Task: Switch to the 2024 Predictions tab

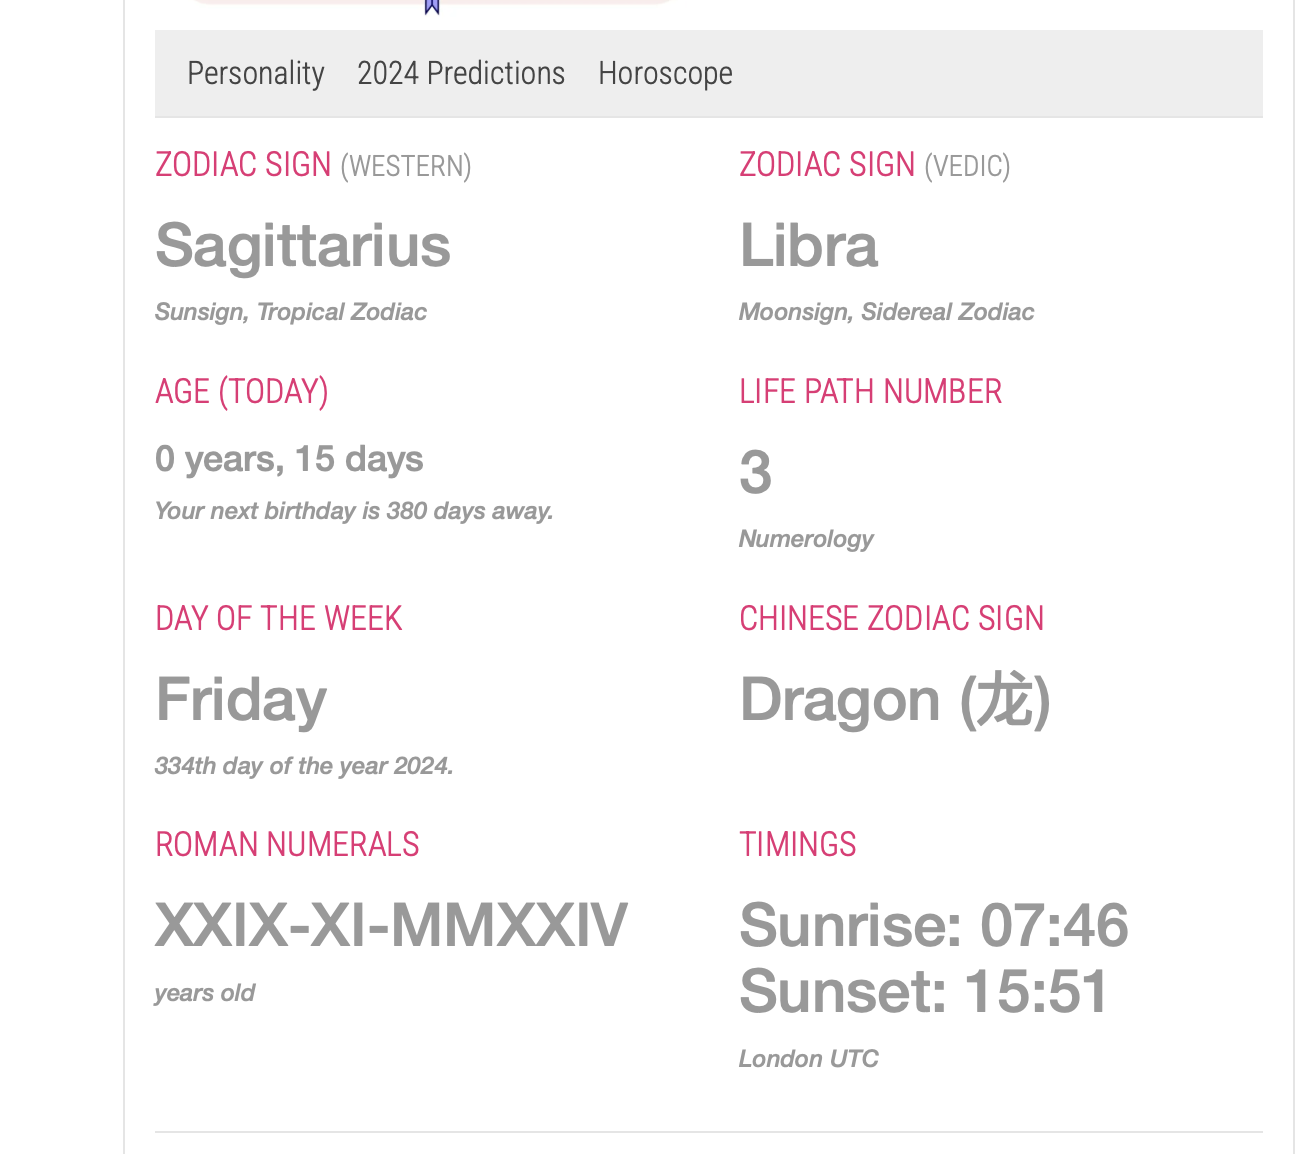Action: 461,74
